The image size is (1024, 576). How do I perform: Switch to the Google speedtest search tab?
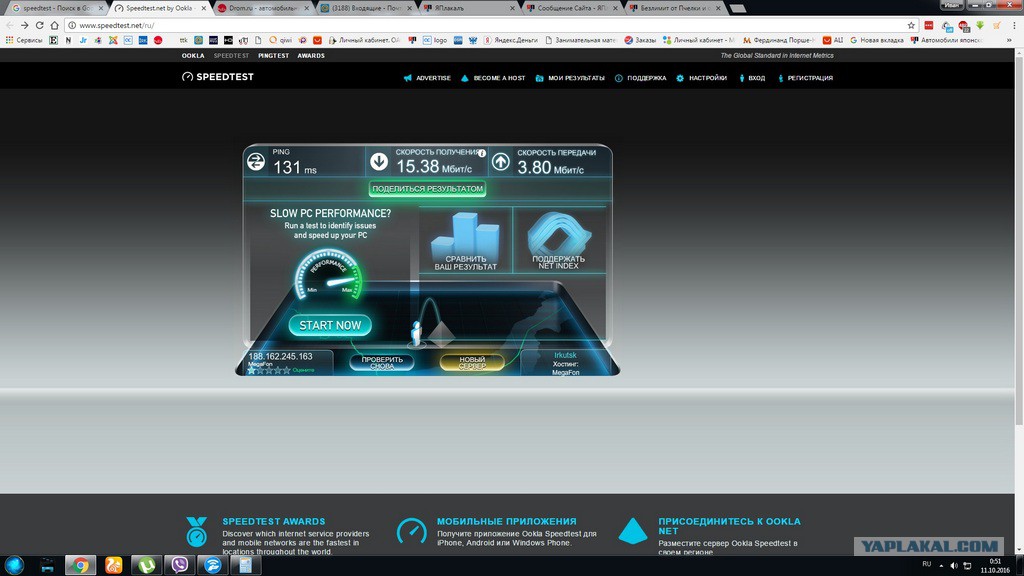[x=55, y=8]
